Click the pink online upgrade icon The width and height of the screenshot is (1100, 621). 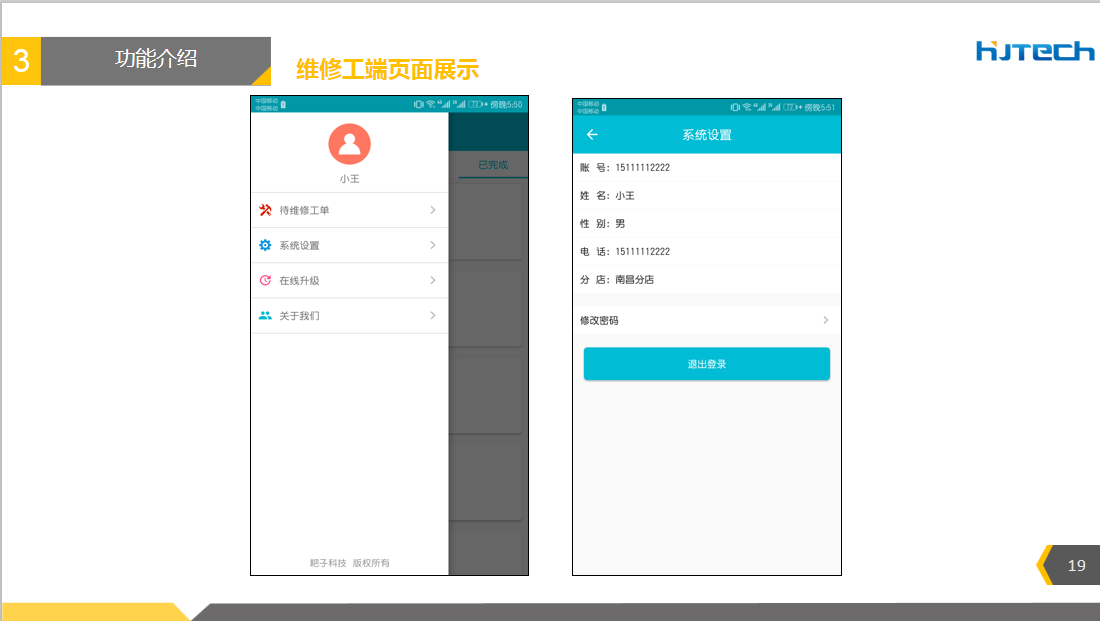coord(265,281)
